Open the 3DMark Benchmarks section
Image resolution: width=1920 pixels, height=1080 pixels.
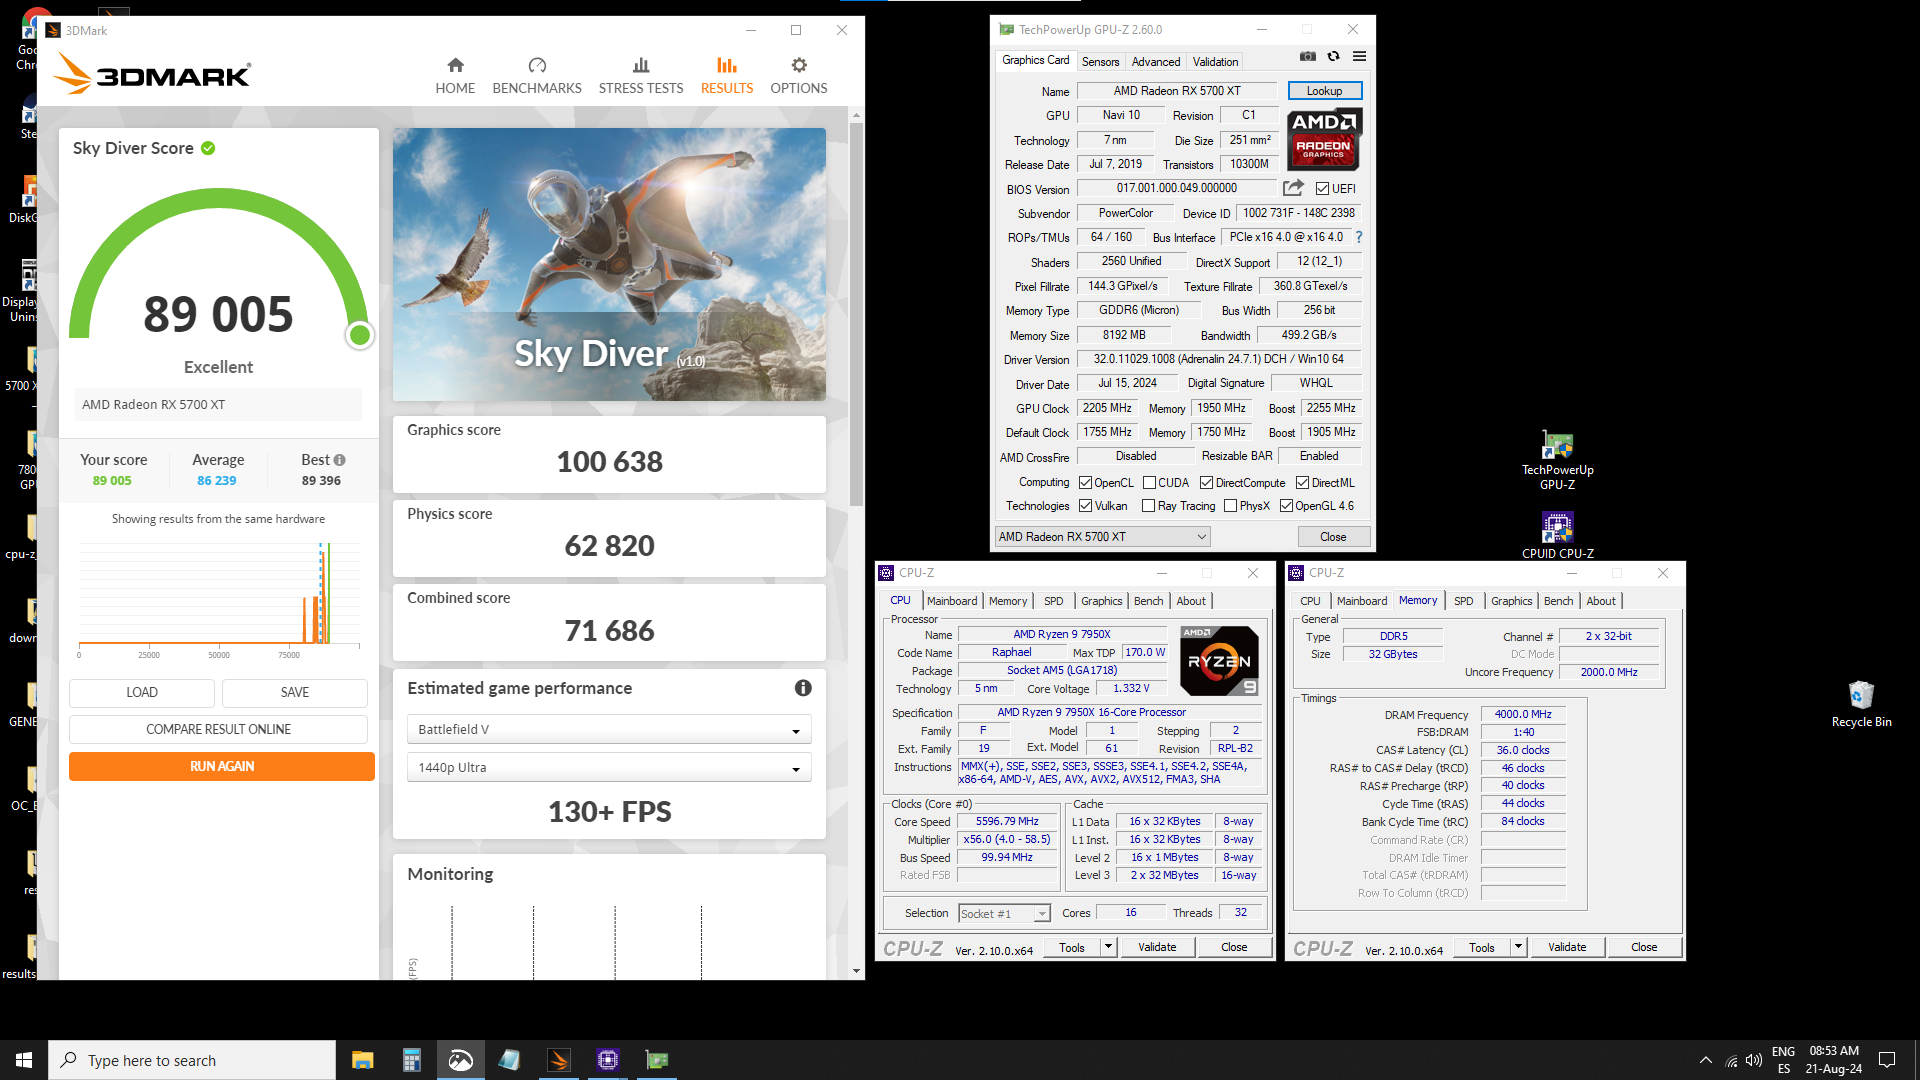[537, 76]
